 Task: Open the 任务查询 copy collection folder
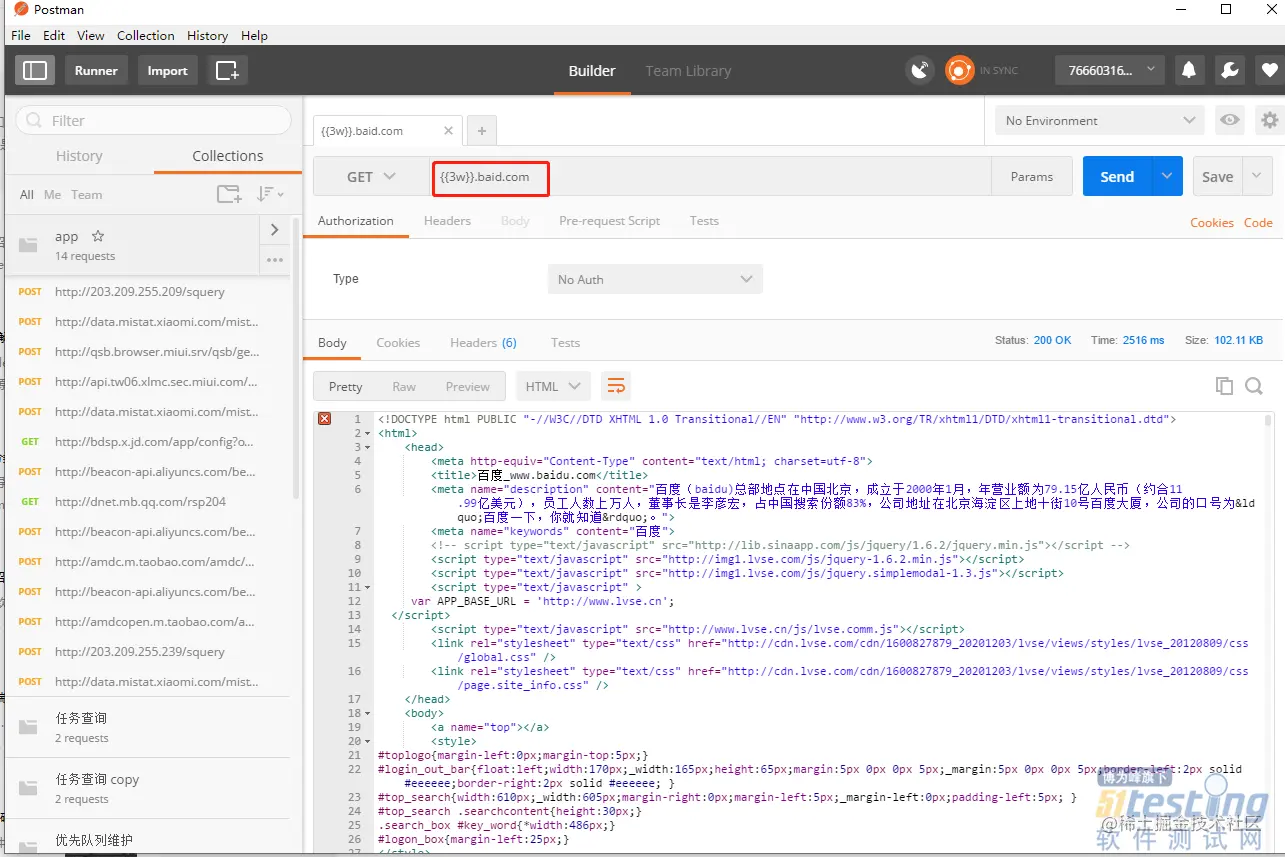point(148,788)
